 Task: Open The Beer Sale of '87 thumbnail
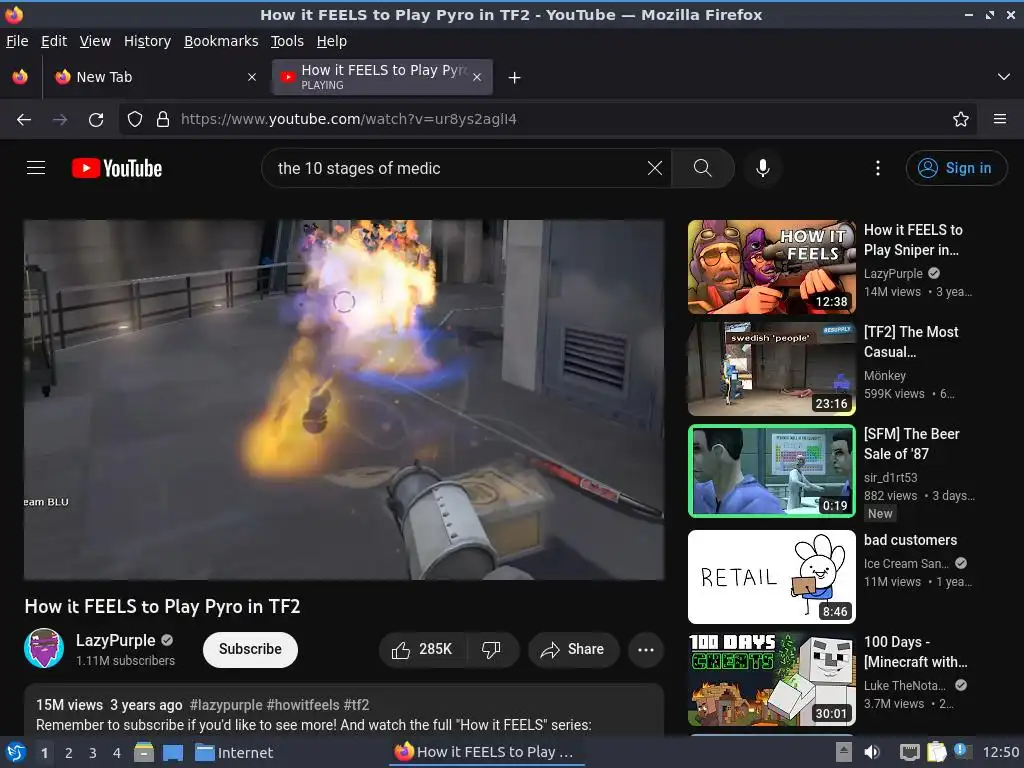click(x=772, y=471)
